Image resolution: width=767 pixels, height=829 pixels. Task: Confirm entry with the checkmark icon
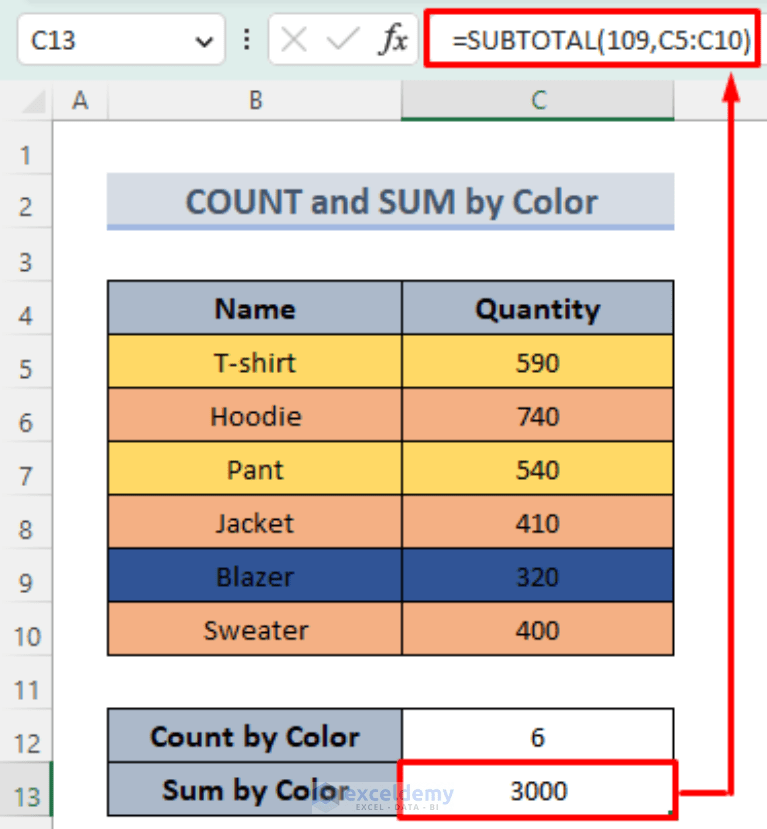pos(343,40)
